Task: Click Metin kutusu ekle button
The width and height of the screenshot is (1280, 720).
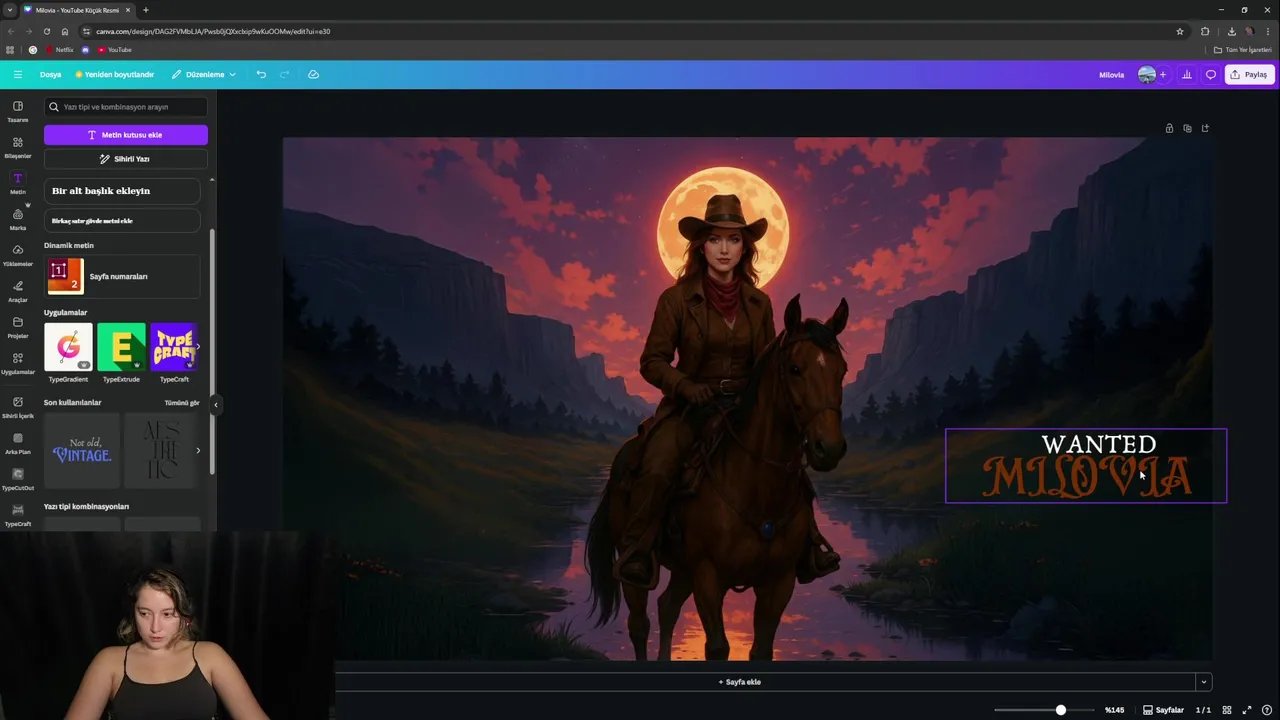Action: (x=126, y=135)
